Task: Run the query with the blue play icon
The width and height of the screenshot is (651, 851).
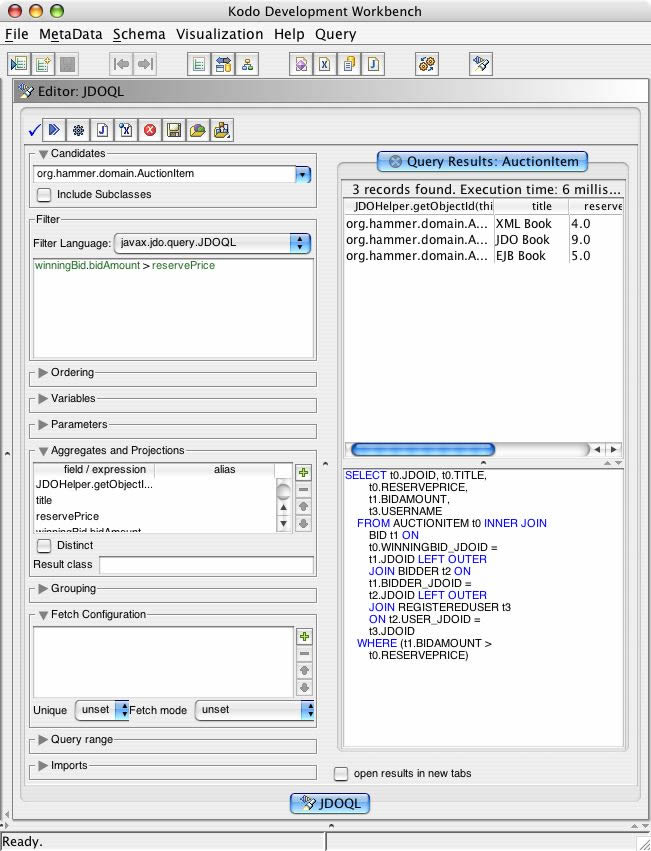Action: [55, 129]
